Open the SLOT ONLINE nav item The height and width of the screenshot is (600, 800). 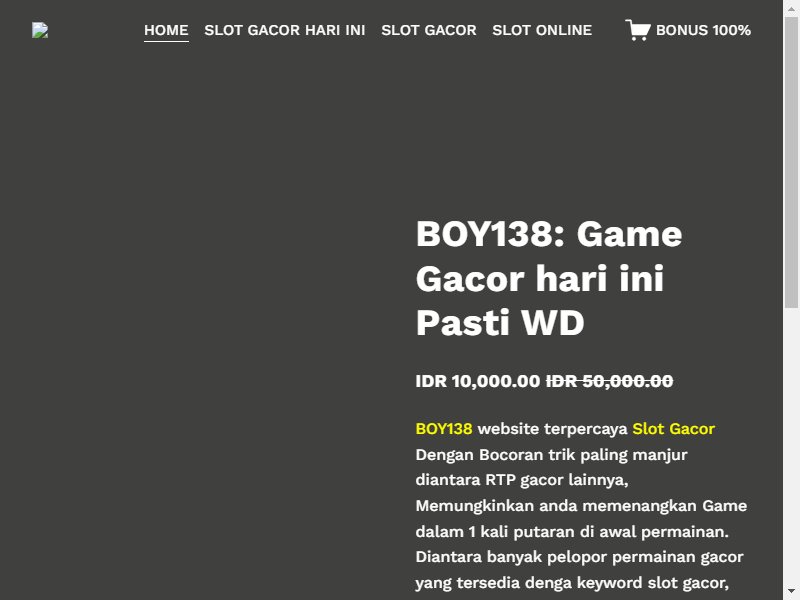542,30
